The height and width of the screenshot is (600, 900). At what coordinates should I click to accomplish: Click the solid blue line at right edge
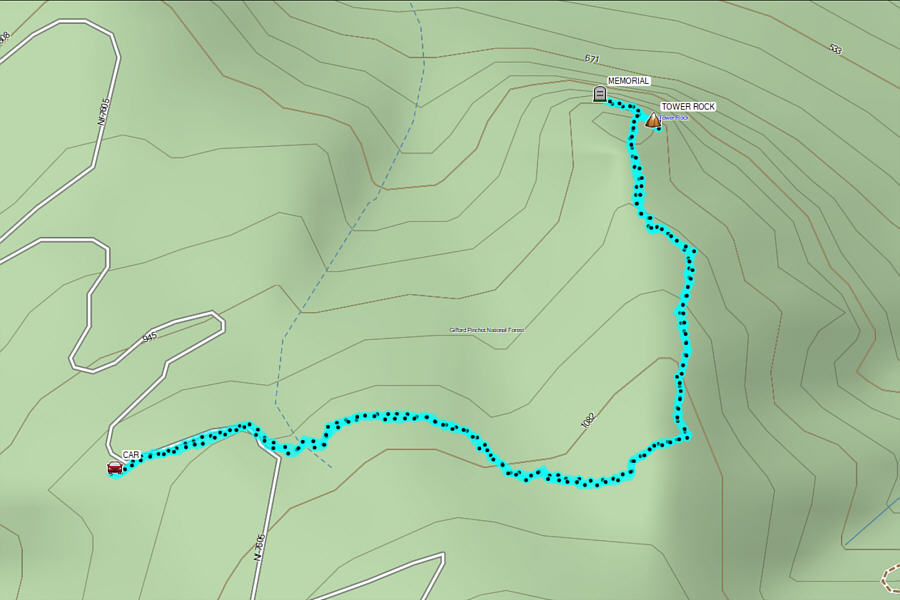pos(872,525)
